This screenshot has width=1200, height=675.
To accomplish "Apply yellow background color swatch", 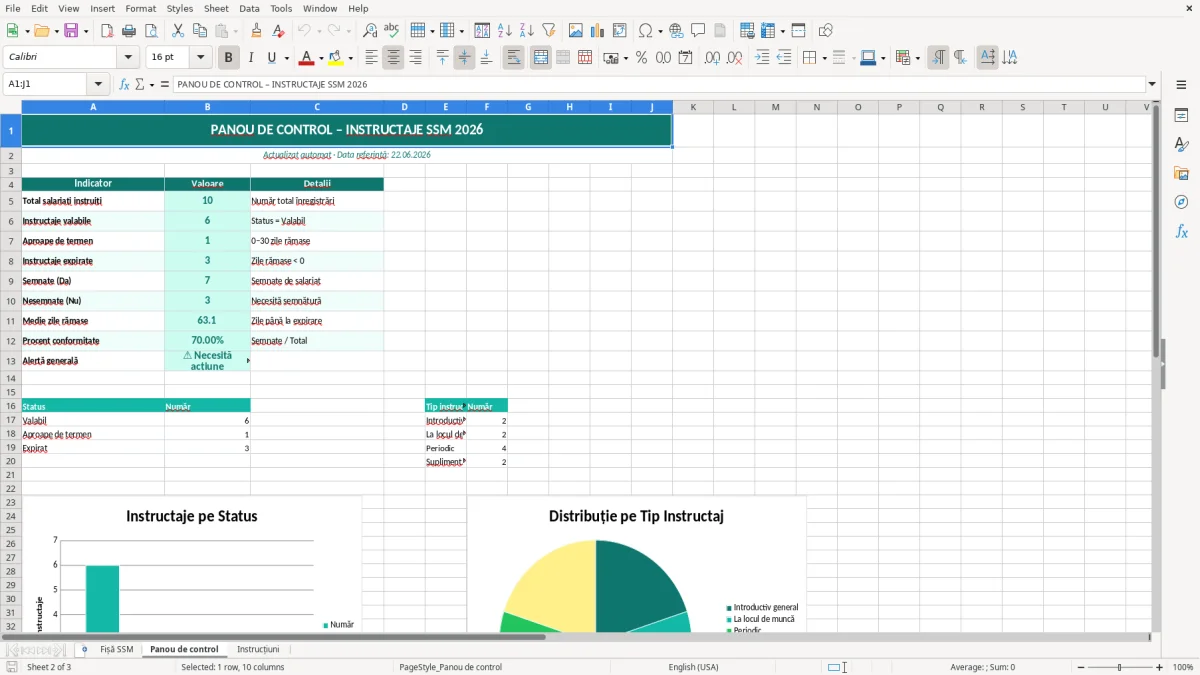I will (337, 58).
